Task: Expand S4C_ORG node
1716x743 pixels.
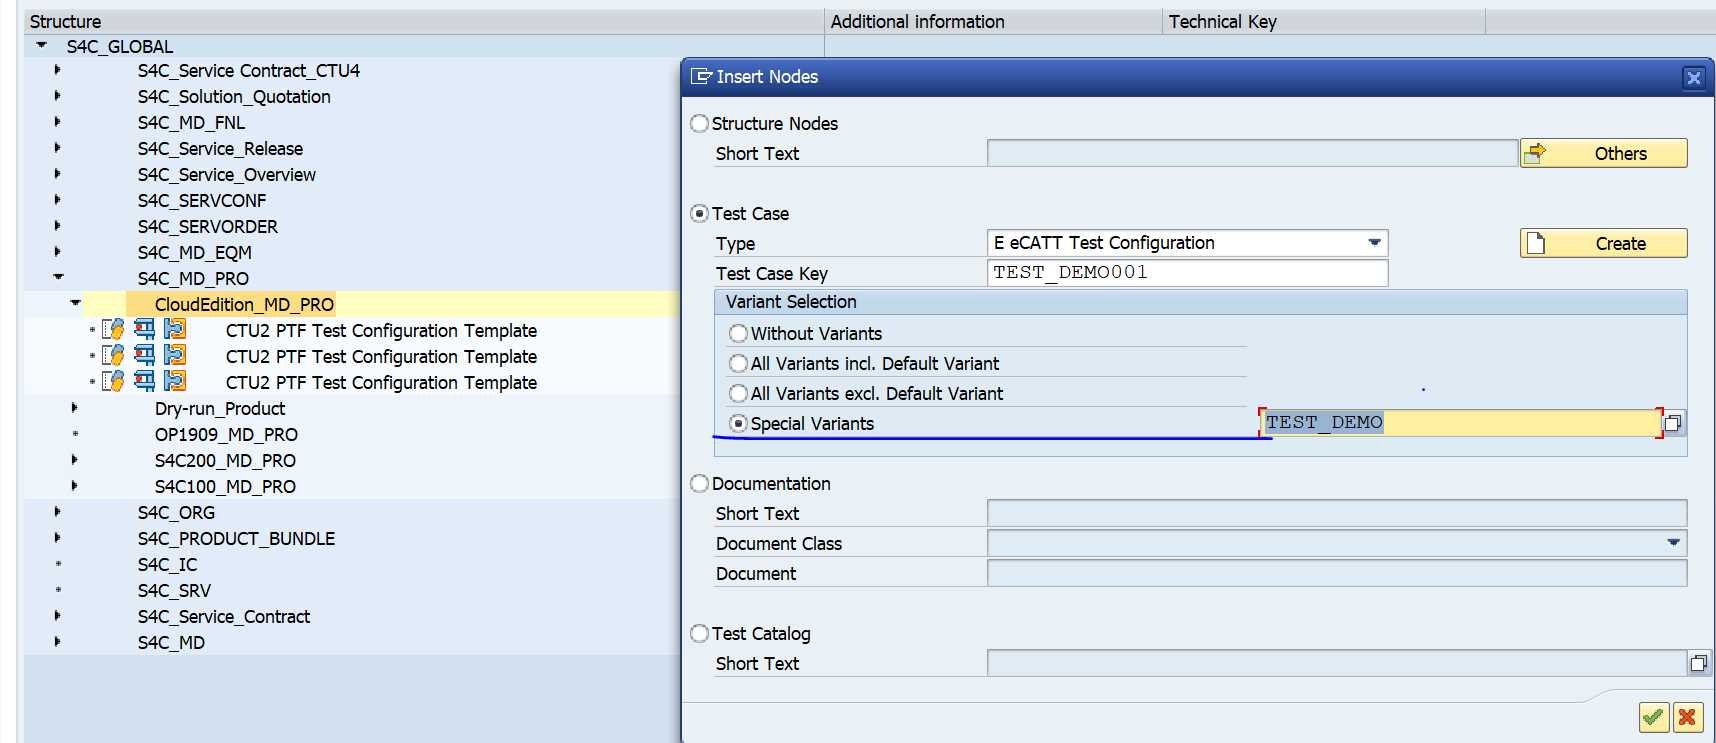Action: coord(57,512)
